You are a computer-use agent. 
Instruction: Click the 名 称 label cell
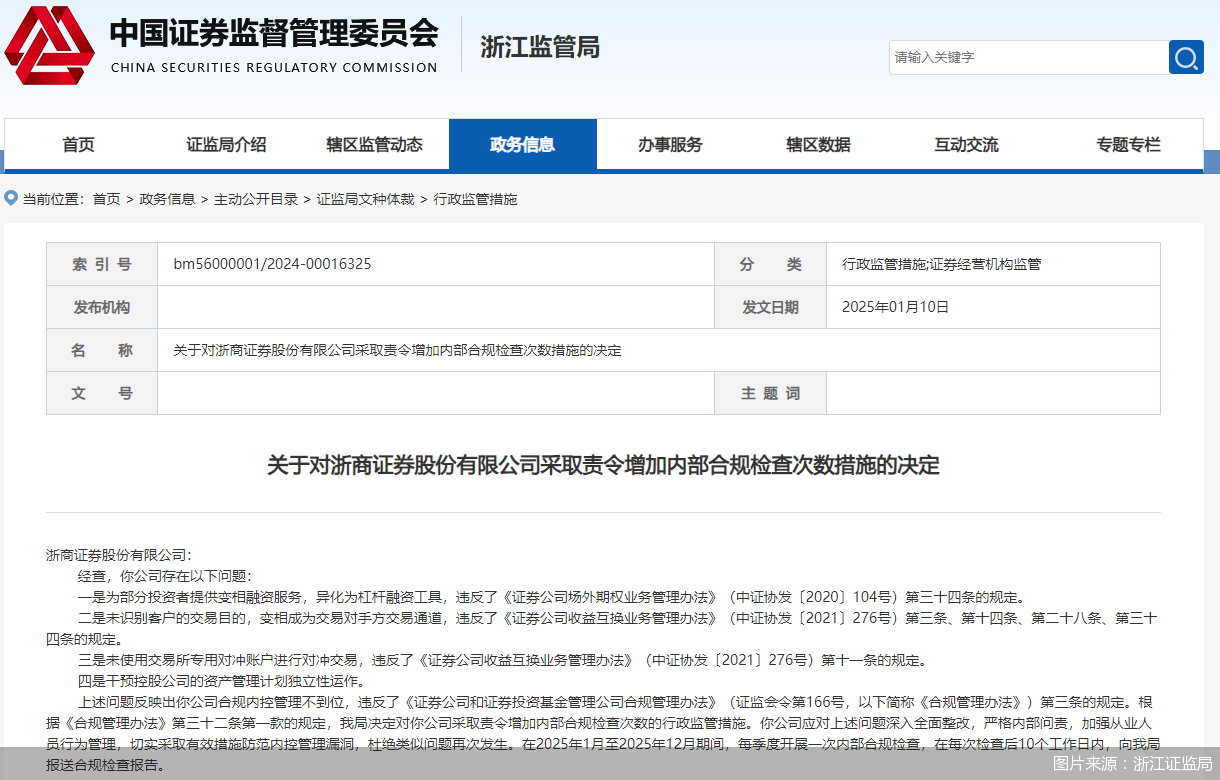[x=102, y=350]
